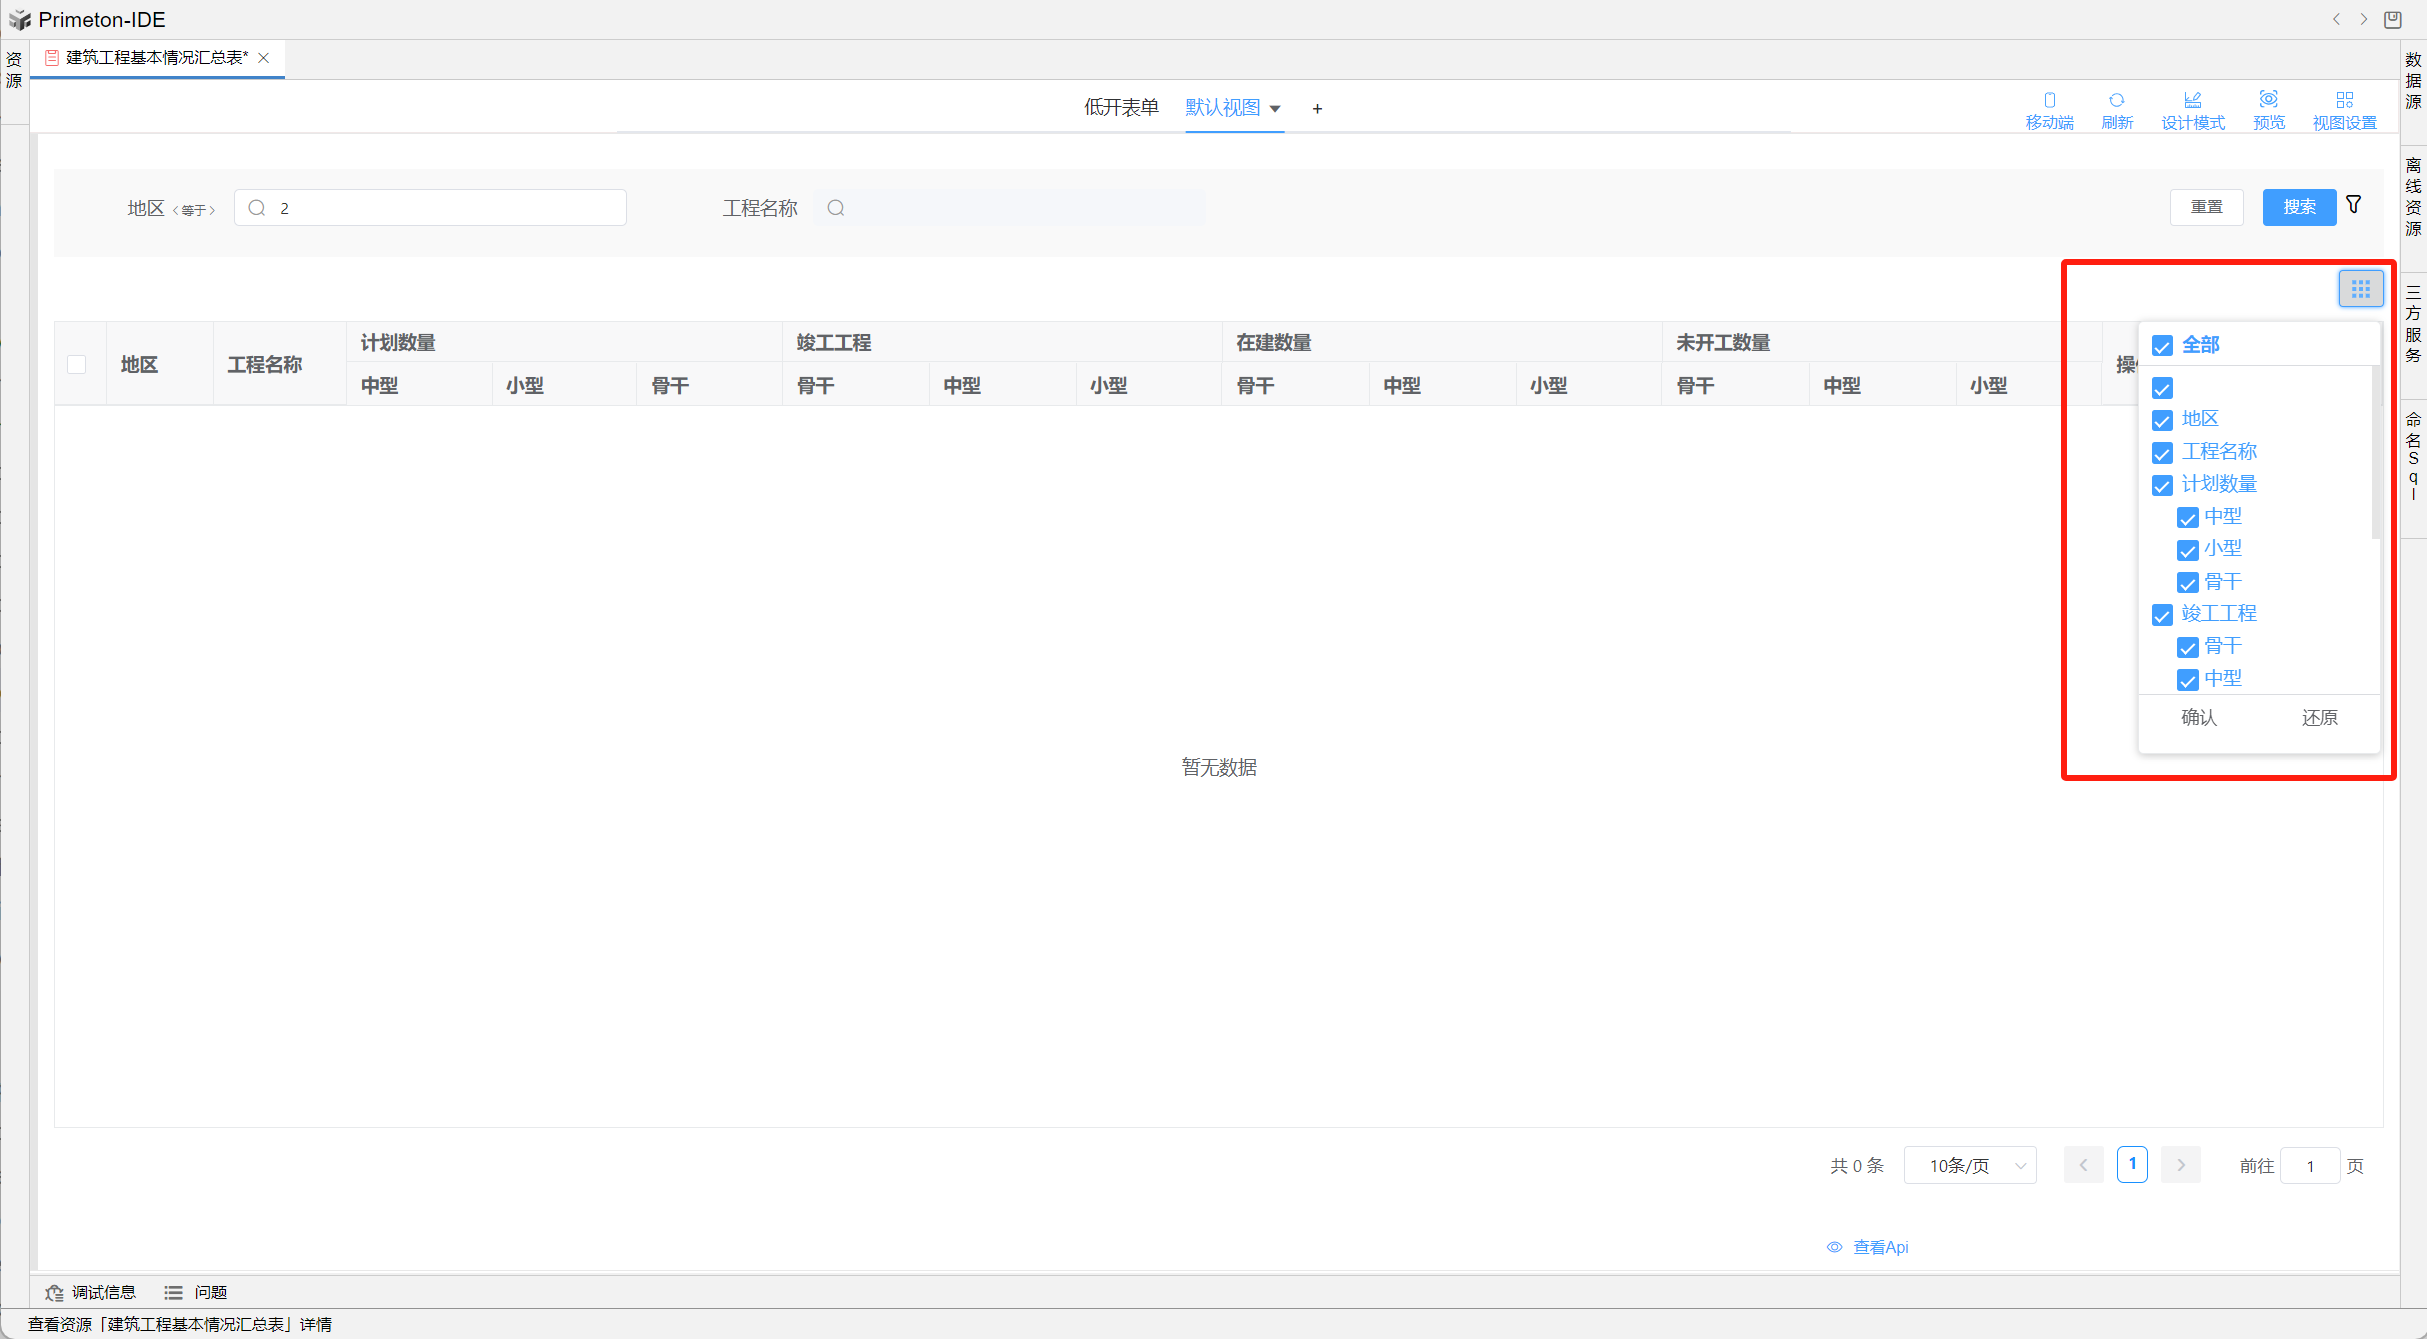
Task: Click the 调试信息 debug icon
Action: pos(54,1292)
